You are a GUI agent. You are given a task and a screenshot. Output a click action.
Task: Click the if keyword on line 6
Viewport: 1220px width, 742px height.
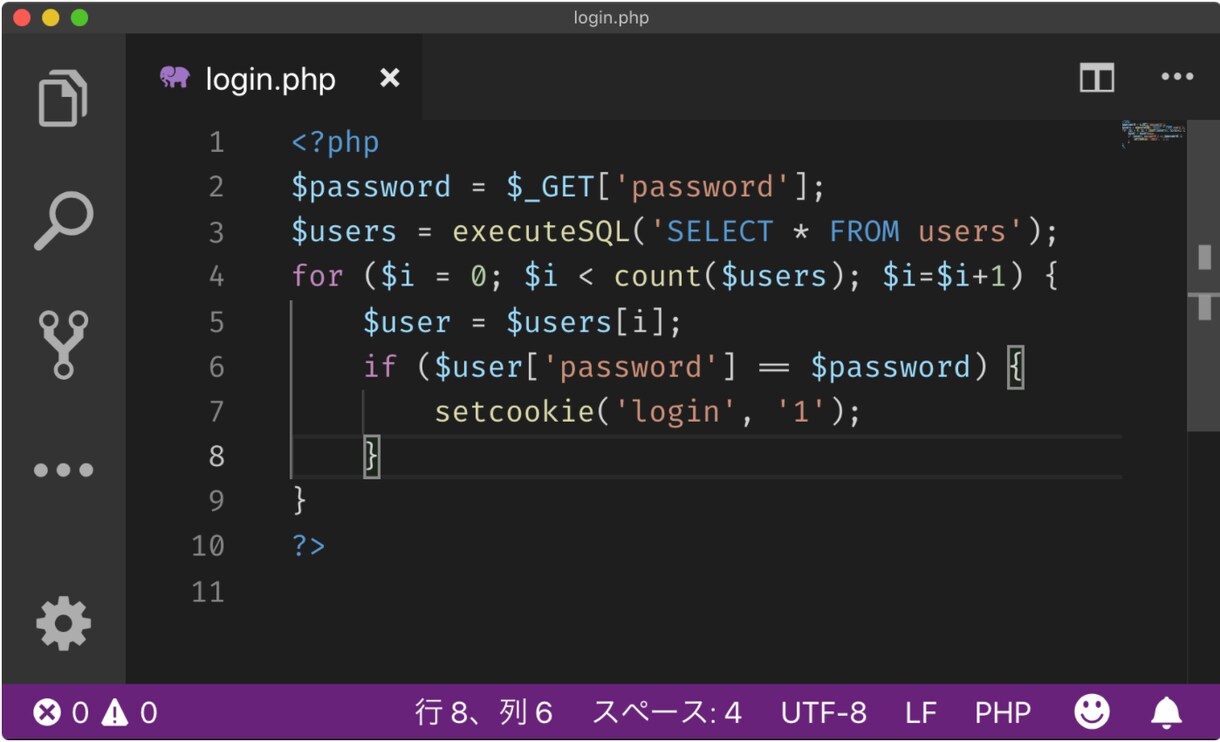pyautogui.click(x=380, y=366)
